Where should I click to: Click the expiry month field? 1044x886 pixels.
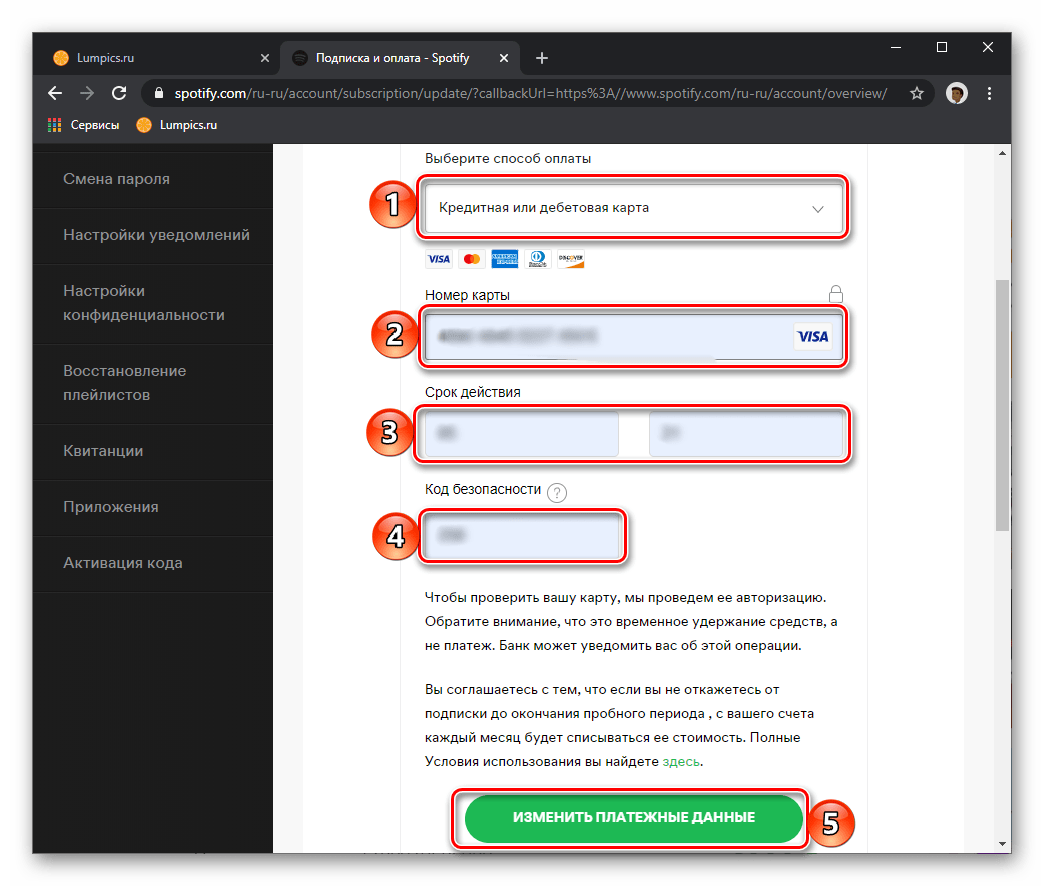[521, 434]
